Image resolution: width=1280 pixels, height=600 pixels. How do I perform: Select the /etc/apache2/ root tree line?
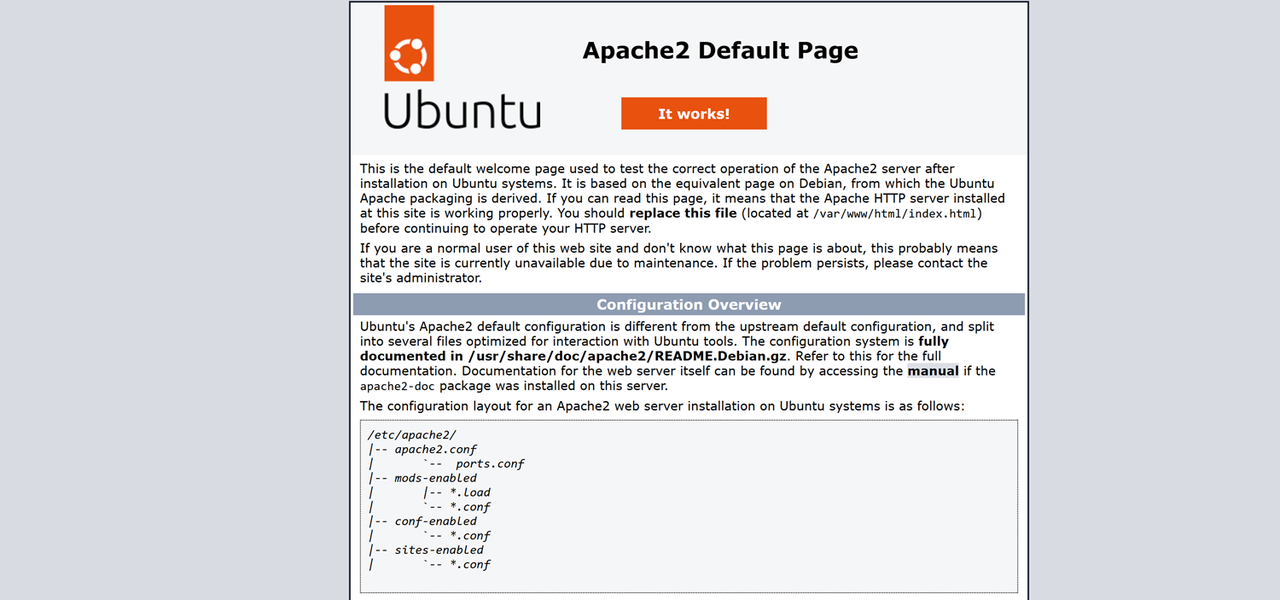click(412, 435)
